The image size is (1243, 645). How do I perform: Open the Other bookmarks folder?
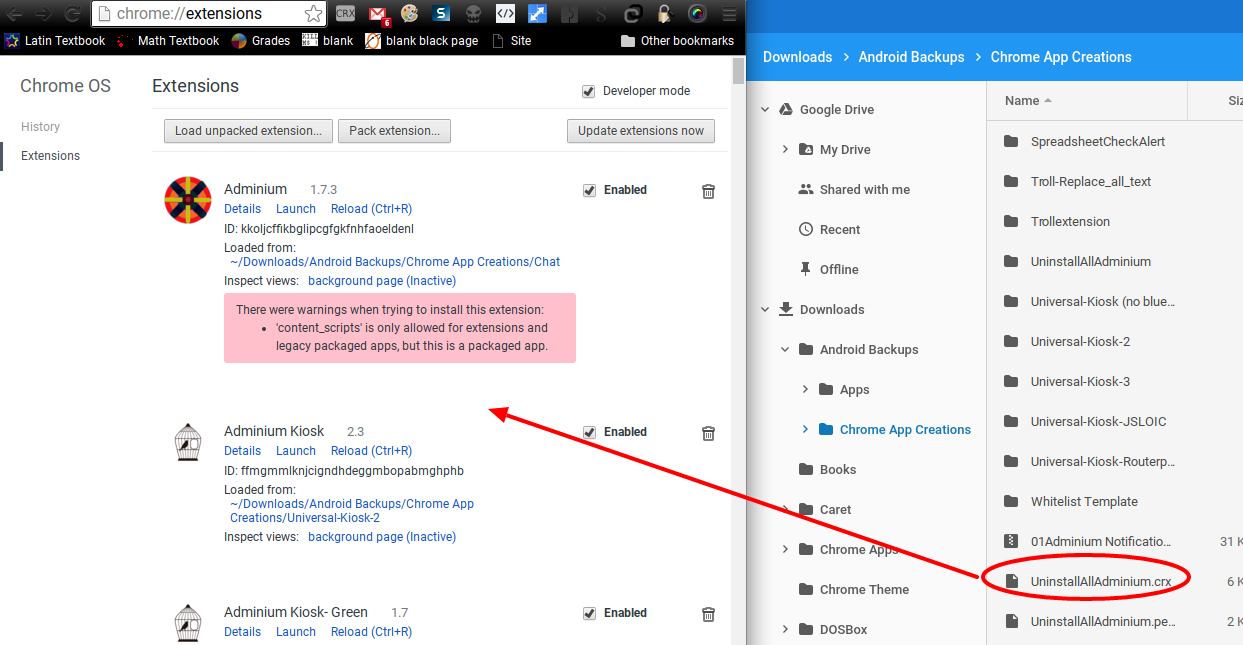click(677, 41)
